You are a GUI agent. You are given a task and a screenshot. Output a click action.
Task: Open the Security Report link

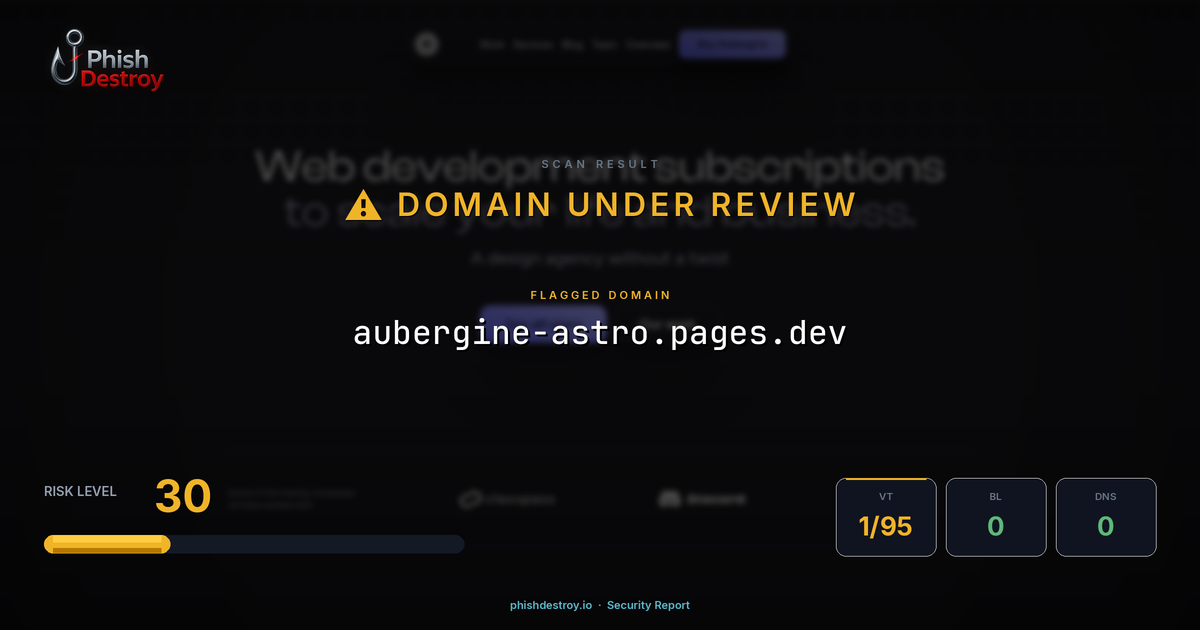[648, 605]
